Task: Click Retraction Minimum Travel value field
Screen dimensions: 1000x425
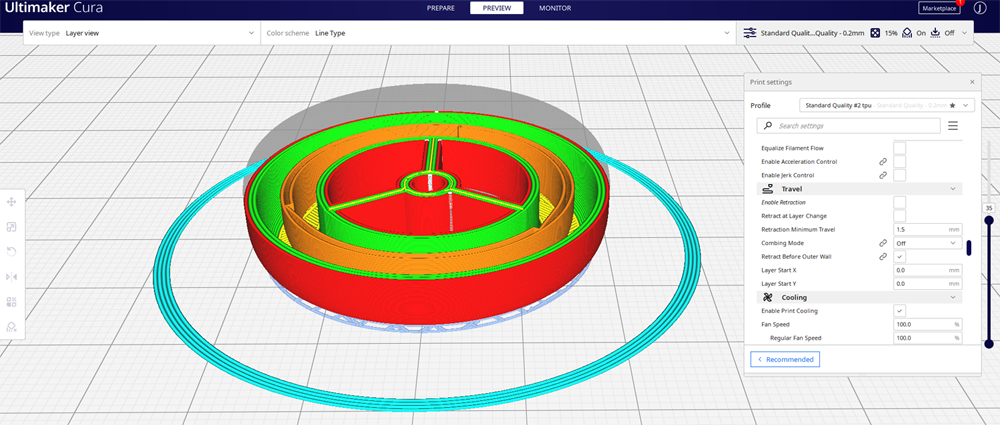Action: [928, 230]
